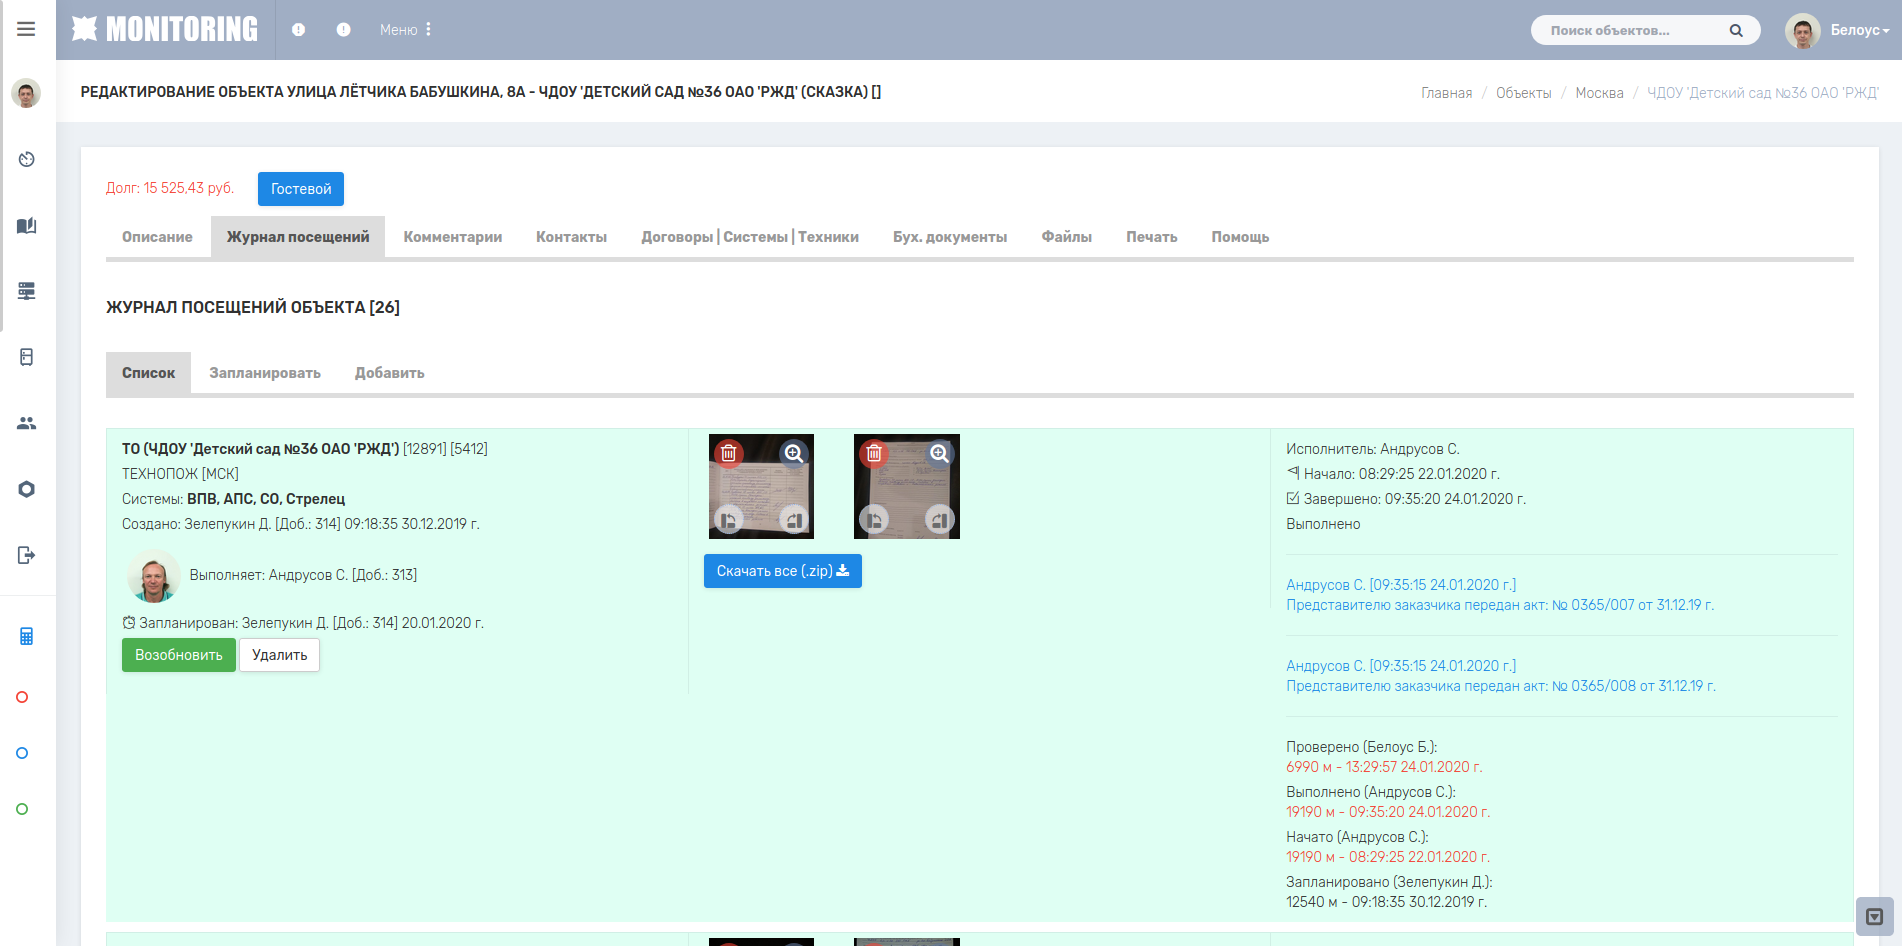The height and width of the screenshot is (946, 1902).
Task: Click the logout icon in sidebar
Action: point(27,555)
